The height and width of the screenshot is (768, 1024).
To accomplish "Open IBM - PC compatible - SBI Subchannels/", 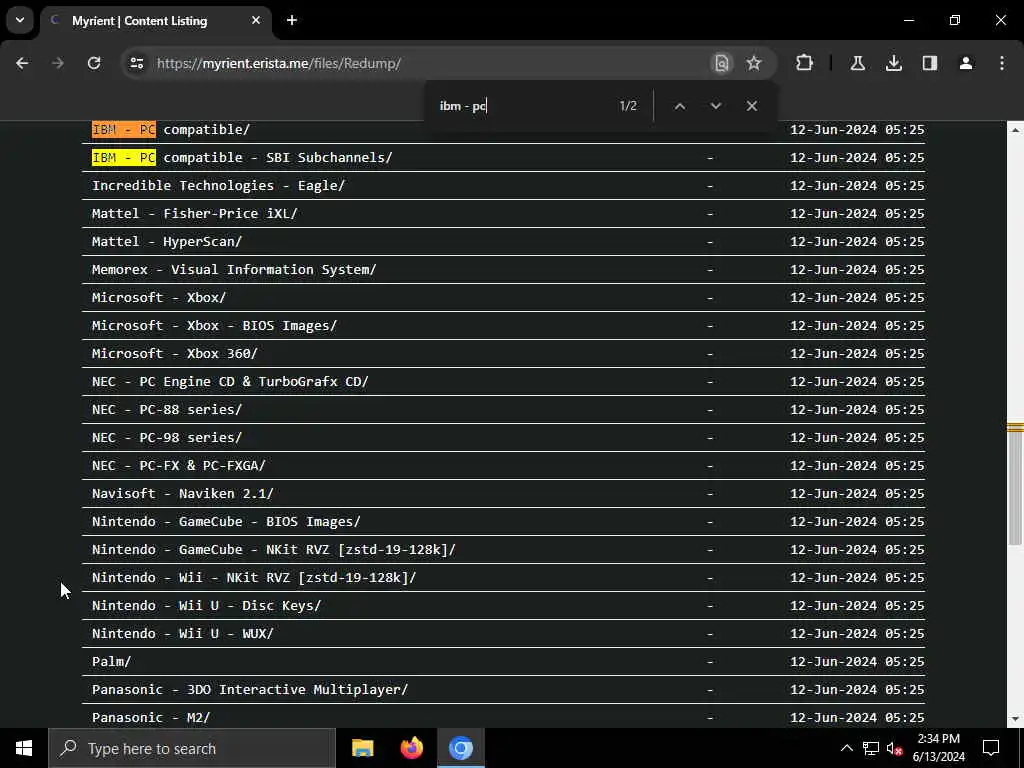I will pos(242,157).
